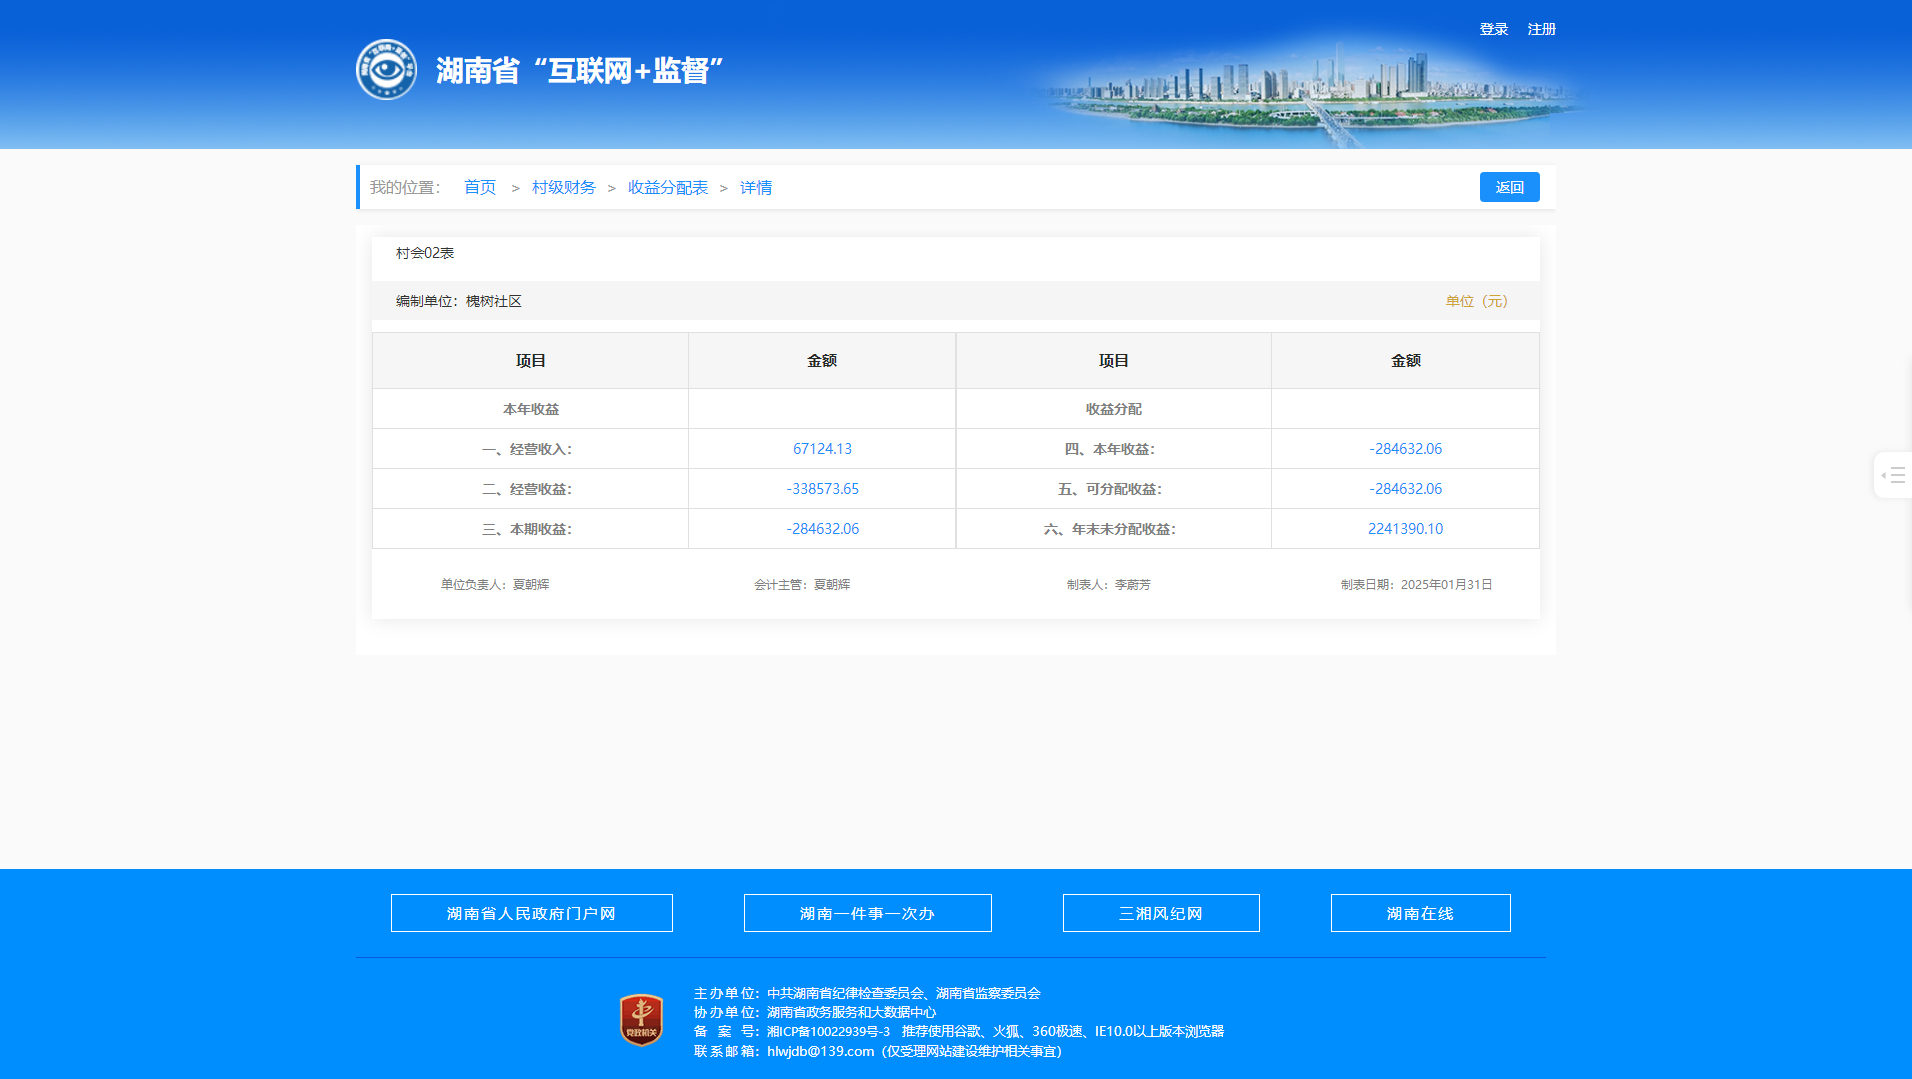
Task: Click the 六、年末未分配收益 row label
Action: pos(1110,529)
